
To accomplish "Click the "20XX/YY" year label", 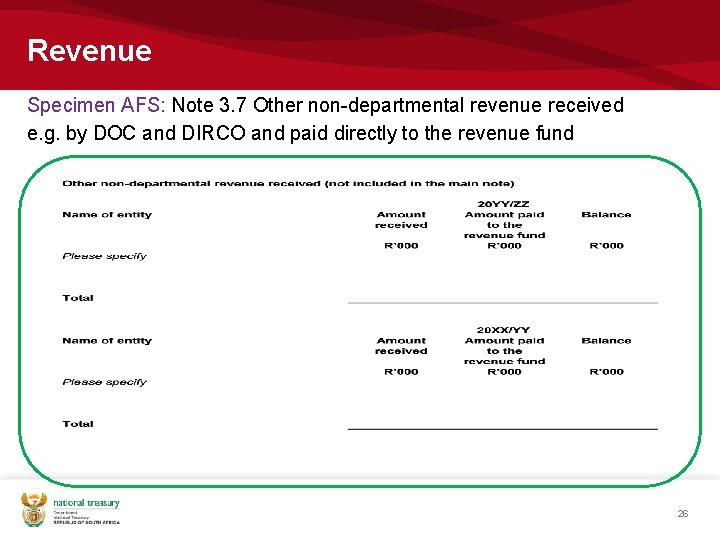I will coord(504,330).
